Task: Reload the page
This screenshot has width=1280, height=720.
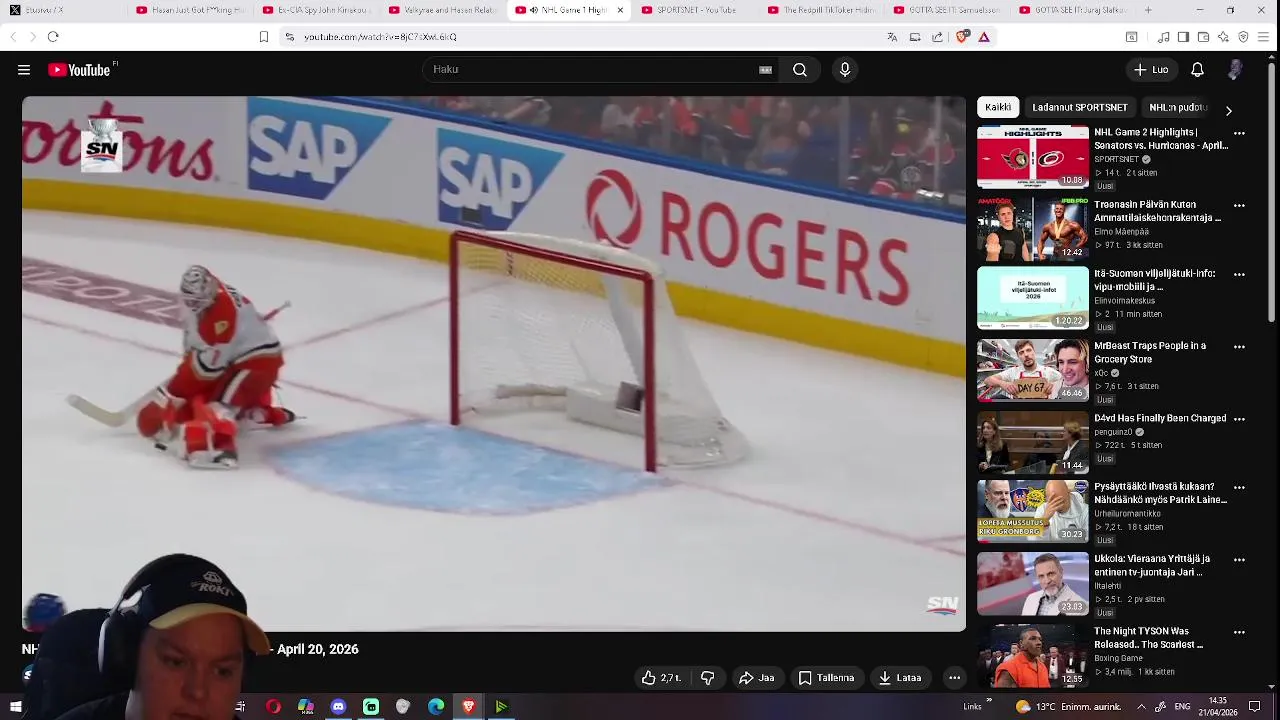Action: (x=53, y=37)
